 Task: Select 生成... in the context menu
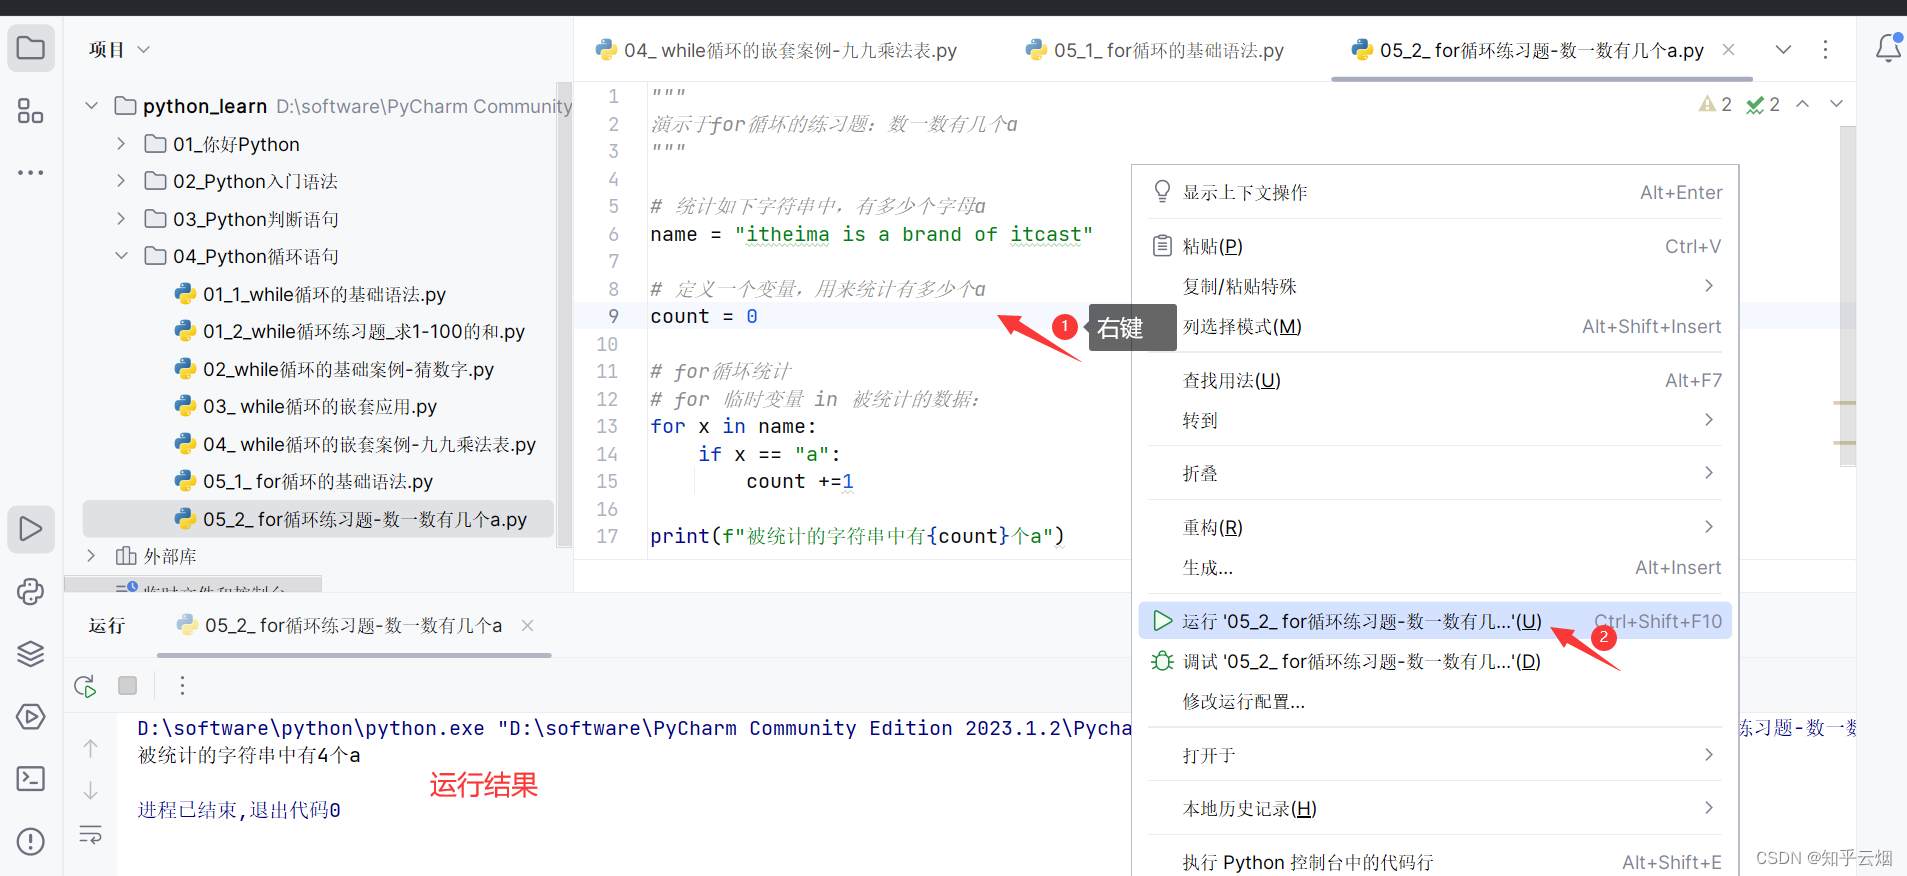click(x=1435, y=567)
